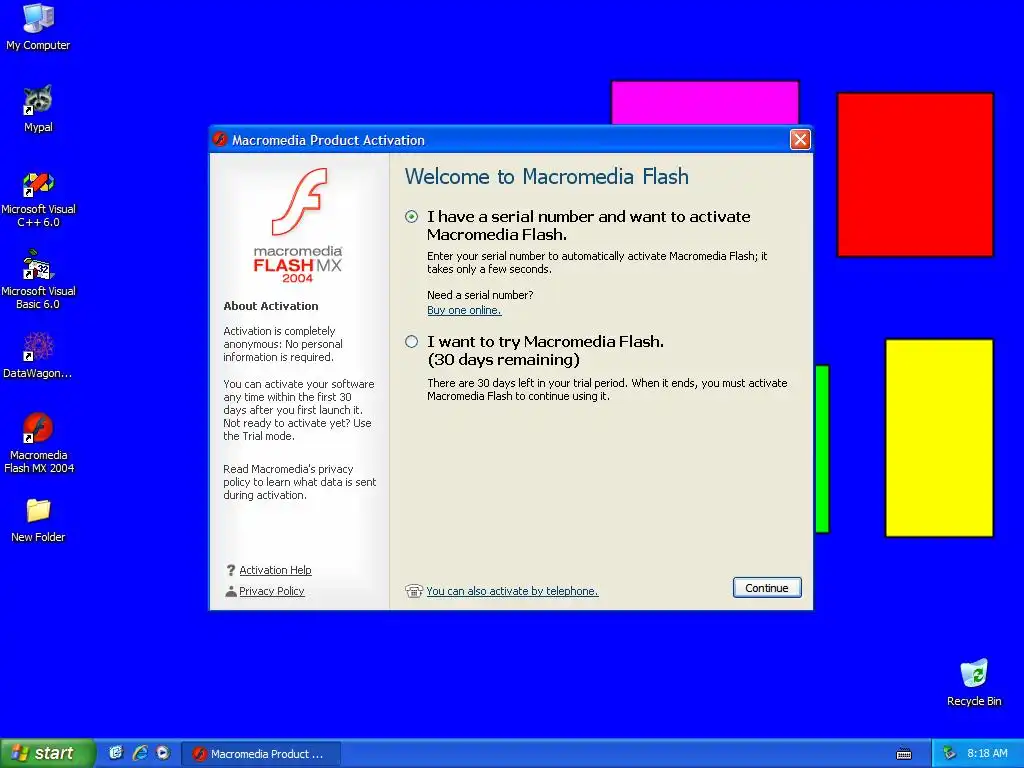This screenshot has width=1024, height=768.
Task: Click the Welcome to Macromedia Flash heading
Action: pyautogui.click(x=547, y=176)
